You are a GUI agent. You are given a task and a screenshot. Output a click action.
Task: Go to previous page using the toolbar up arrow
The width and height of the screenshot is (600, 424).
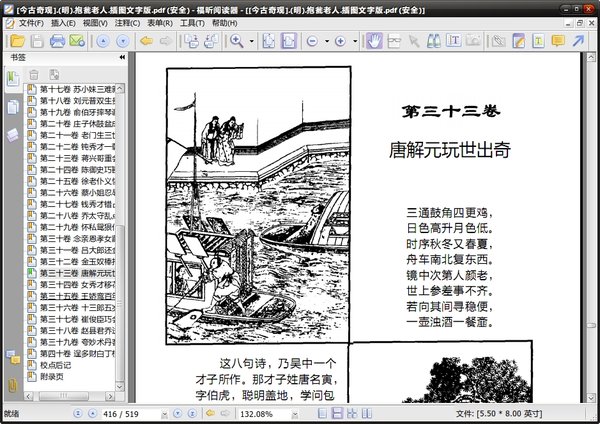coord(103,41)
